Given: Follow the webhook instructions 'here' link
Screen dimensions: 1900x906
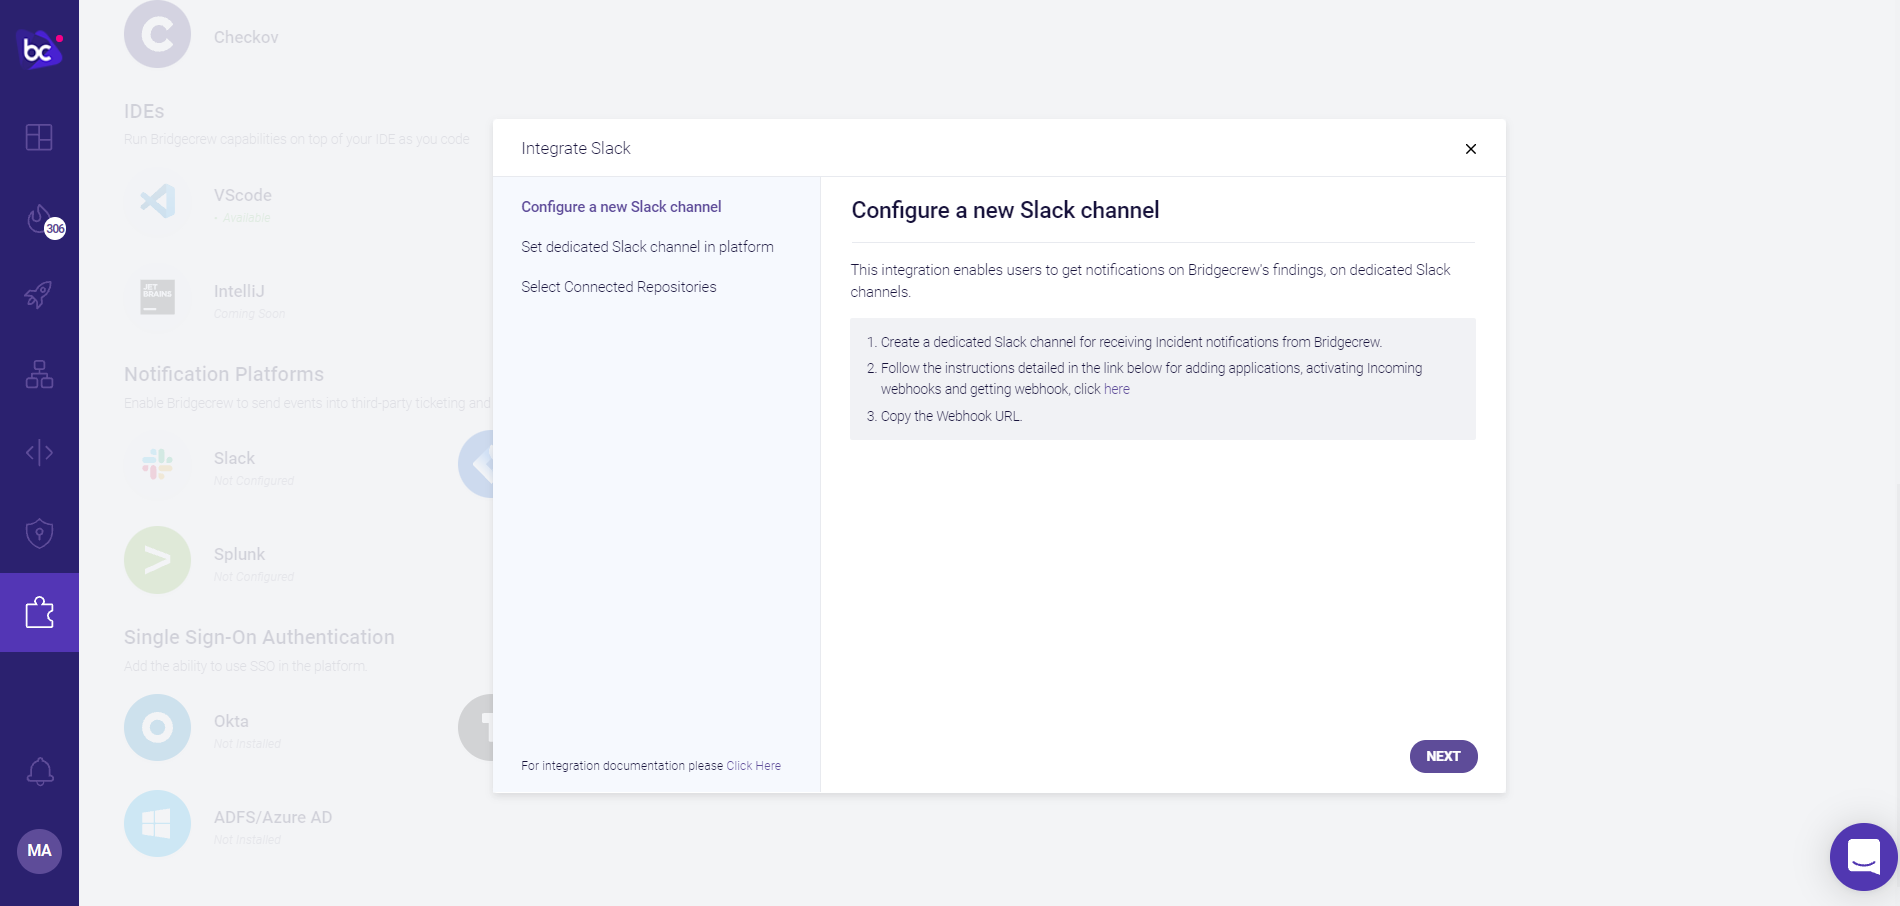Looking at the screenshot, I should click(x=1117, y=390).
